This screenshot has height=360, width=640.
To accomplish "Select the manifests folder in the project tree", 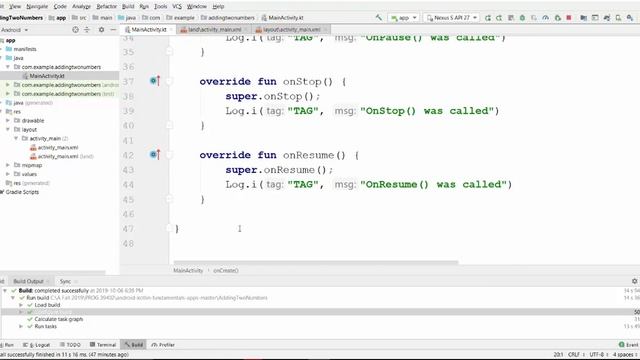I will click(25, 49).
